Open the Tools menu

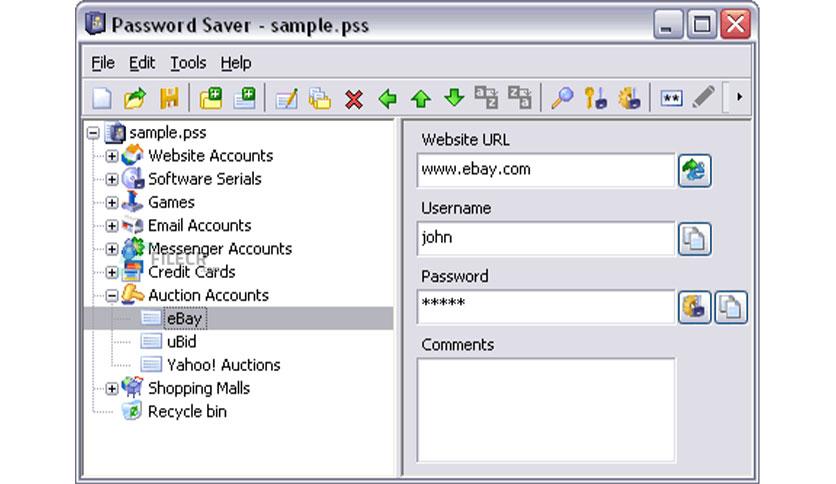pyautogui.click(x=188, y=63)
